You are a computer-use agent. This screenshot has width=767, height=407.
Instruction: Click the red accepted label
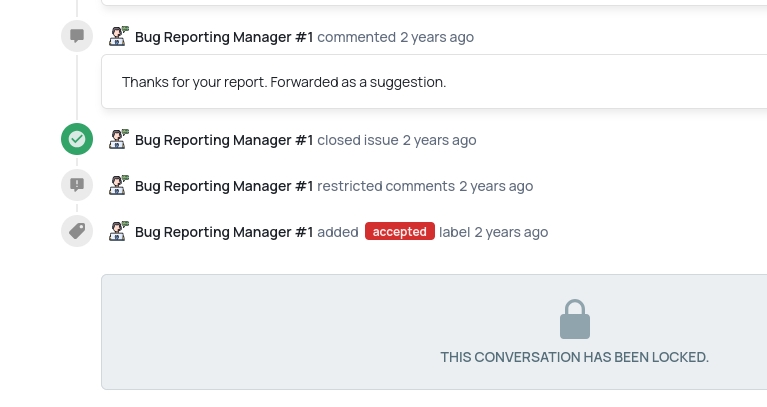pyautogui.click(x=400, y=232)
